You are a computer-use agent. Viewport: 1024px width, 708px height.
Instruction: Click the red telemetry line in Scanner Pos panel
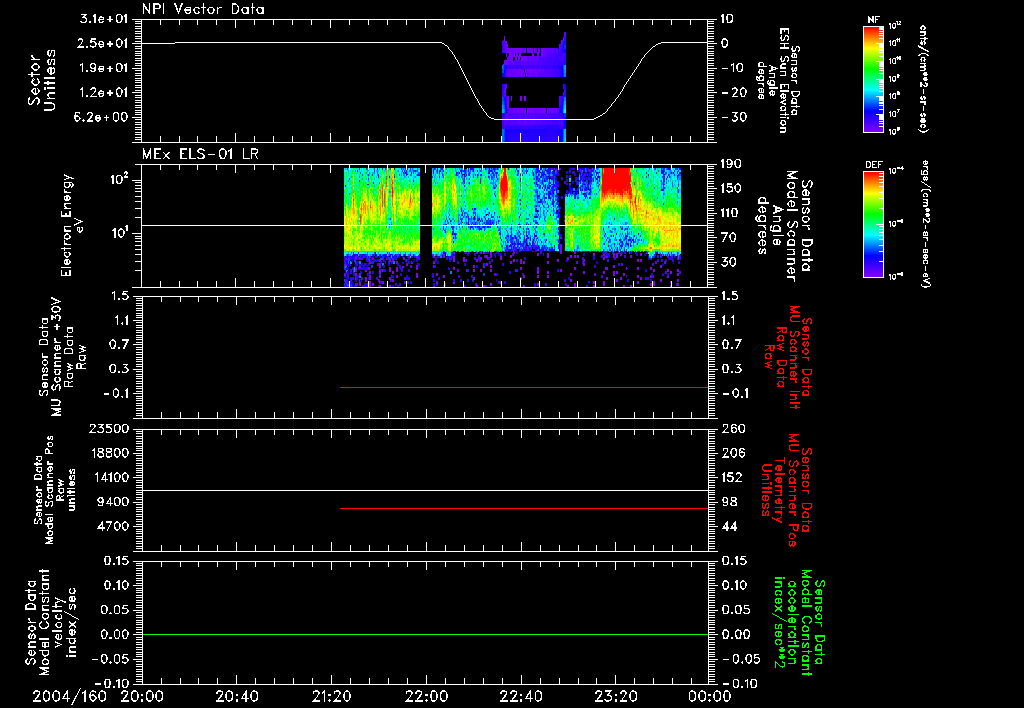pyautogui.click(x=524, y=508)
